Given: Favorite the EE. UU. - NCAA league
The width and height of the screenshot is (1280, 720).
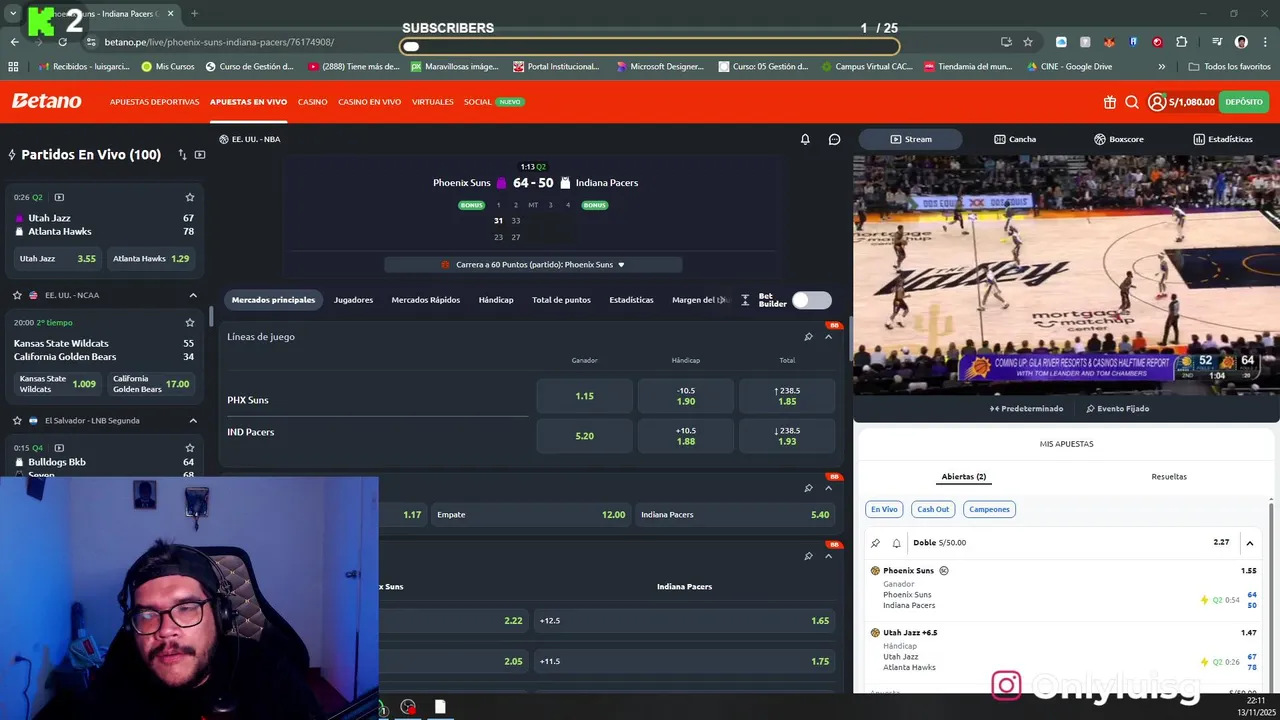Looking at the screenshot, I should (17, 295).
